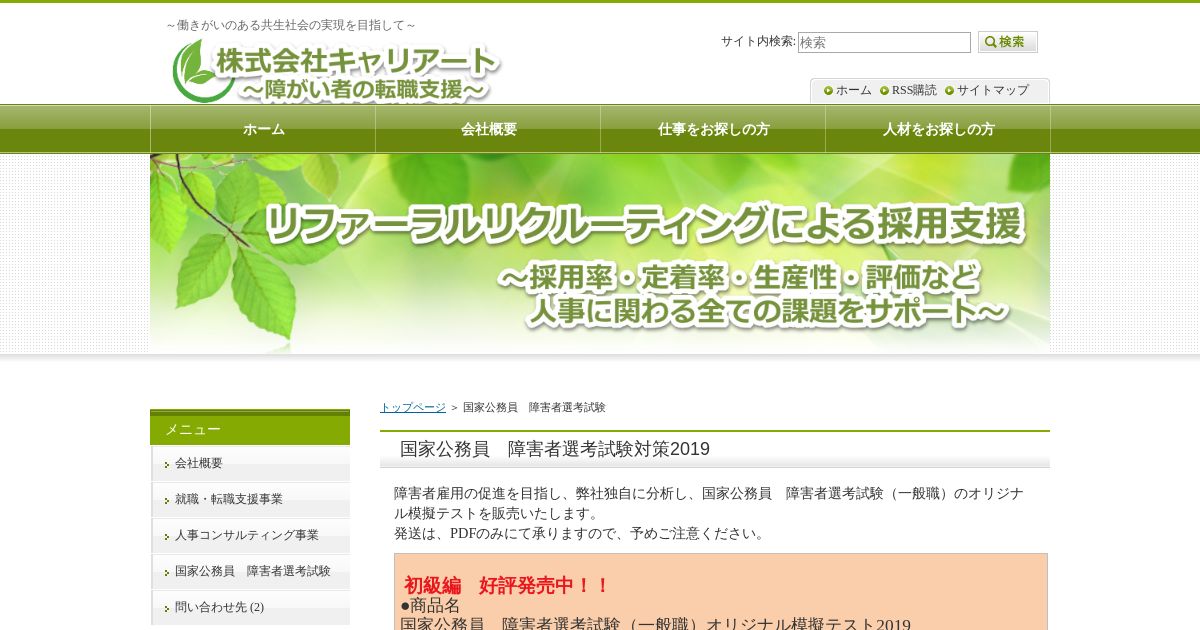Open the 仕事をお探しの方 navigation tab

click(x=713, y=129)
